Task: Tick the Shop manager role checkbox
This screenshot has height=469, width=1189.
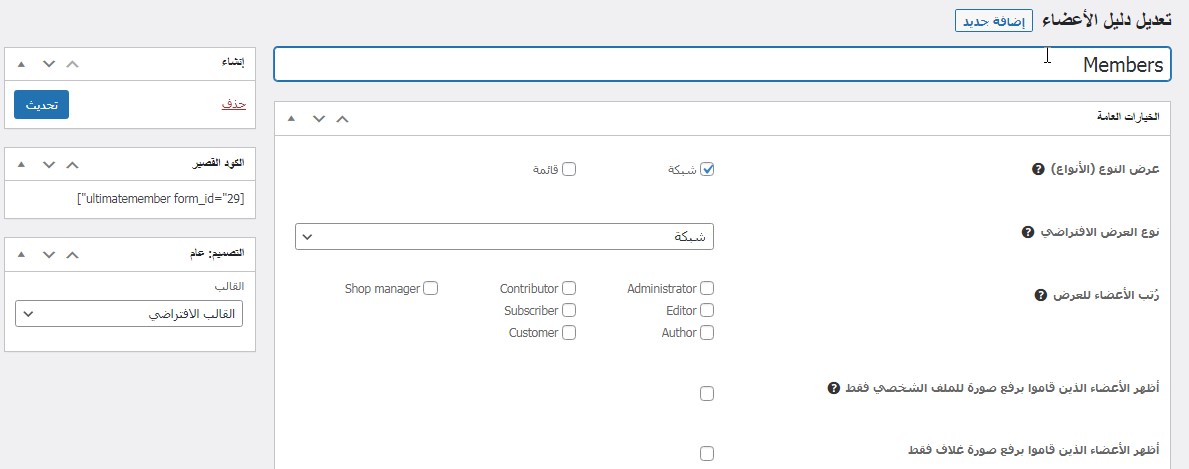Action: 430,288
